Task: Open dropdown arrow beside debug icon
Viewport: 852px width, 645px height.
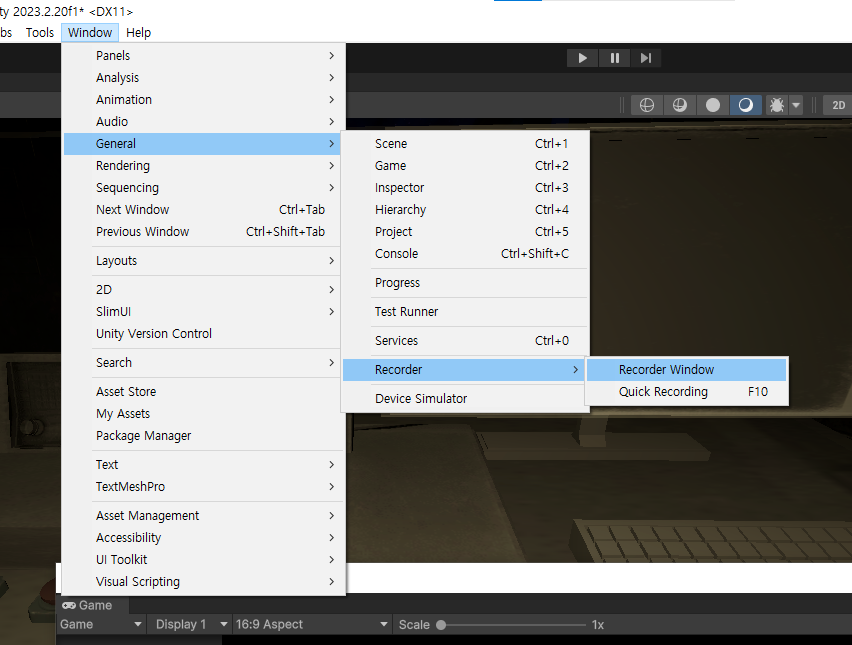Action: [796, 105]
